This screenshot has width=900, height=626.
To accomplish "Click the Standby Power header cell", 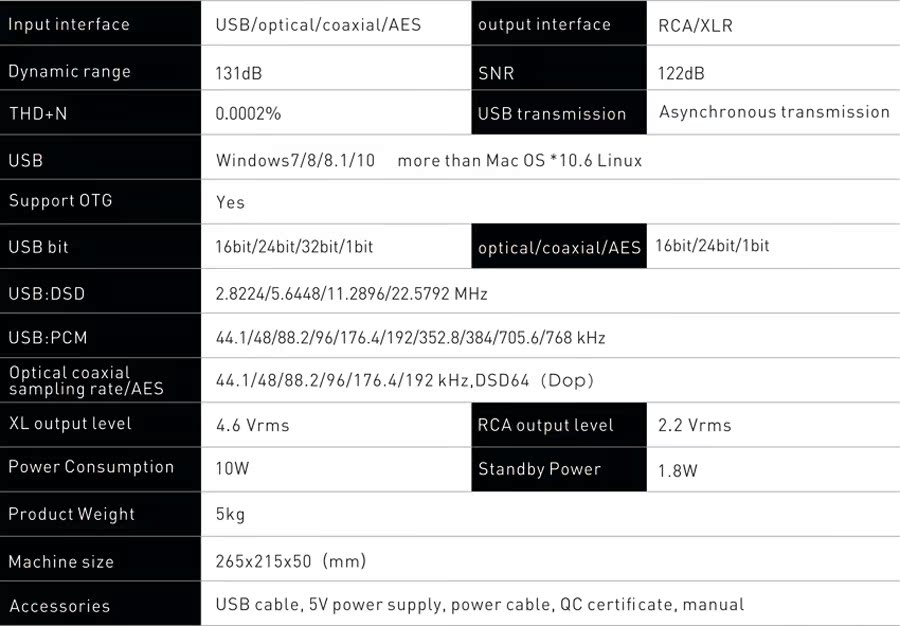I will click(x=539, y=469).
